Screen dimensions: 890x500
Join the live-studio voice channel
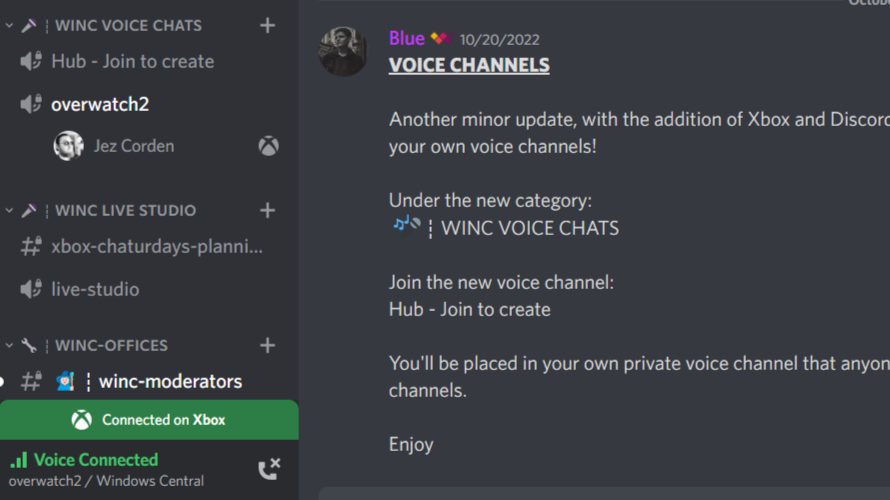point(95,289)
